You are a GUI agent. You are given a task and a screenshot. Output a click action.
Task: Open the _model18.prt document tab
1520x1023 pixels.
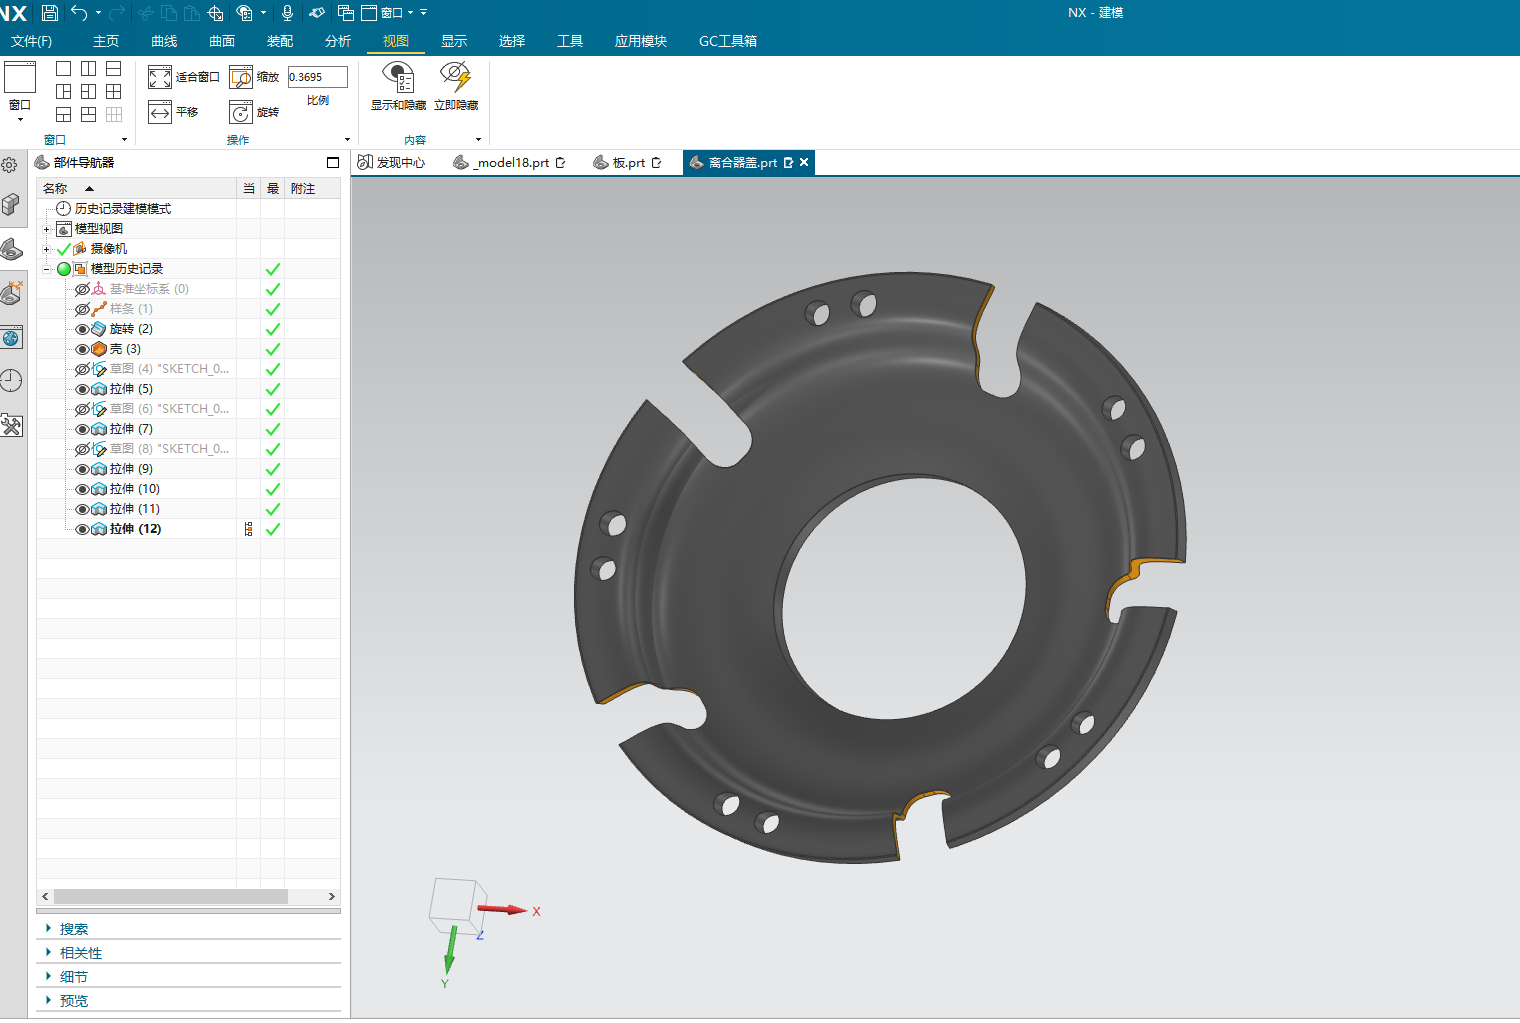tap(510, 162)
